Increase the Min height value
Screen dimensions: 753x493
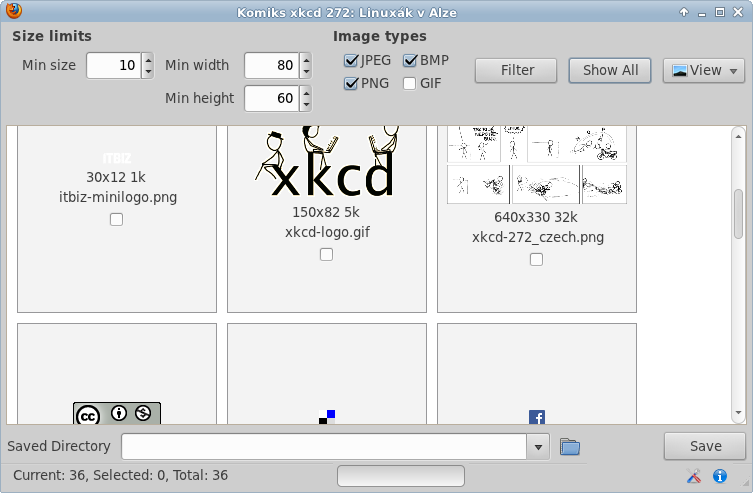[306, 93]
